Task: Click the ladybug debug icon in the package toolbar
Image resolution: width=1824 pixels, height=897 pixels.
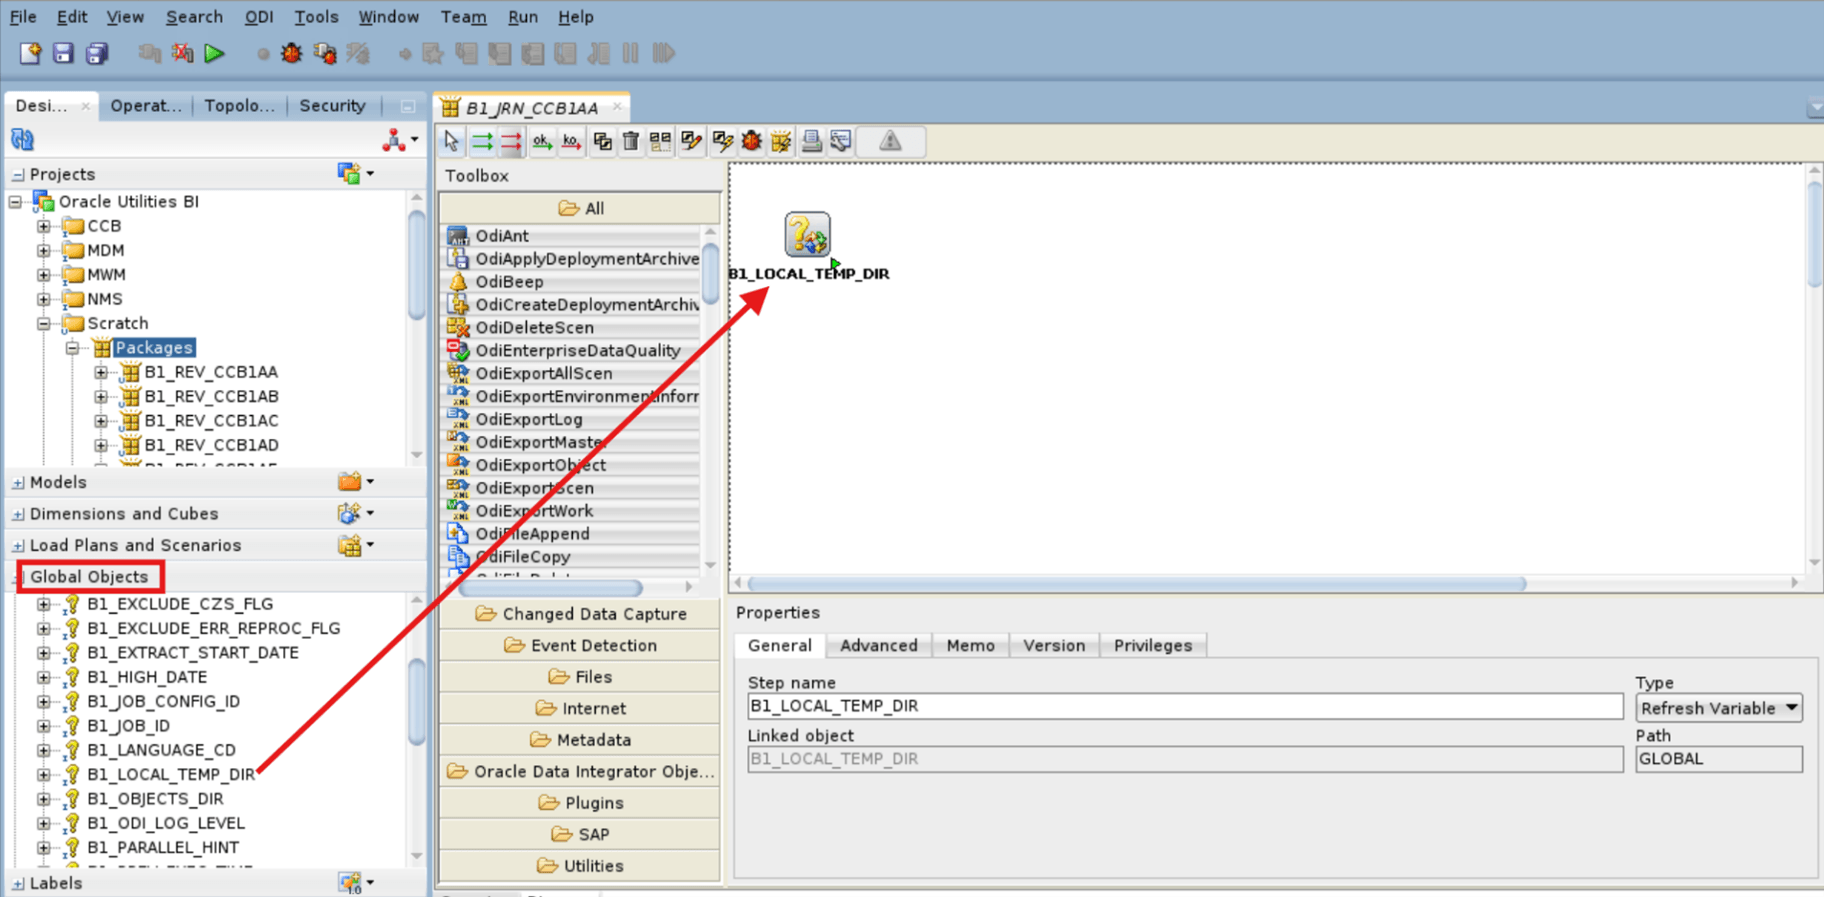Action: point(751,142)
